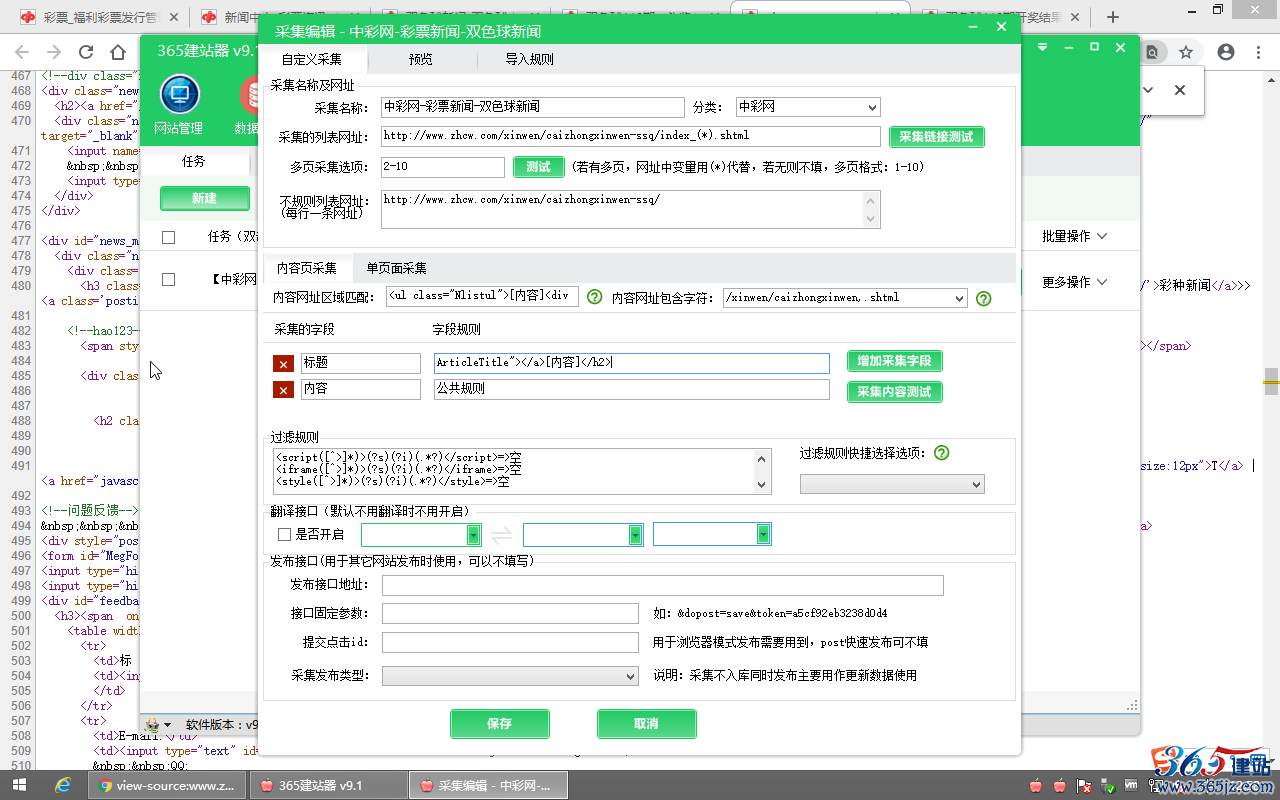
Task: Click the first red apple tray icon
Action: tap(1035, 785)
